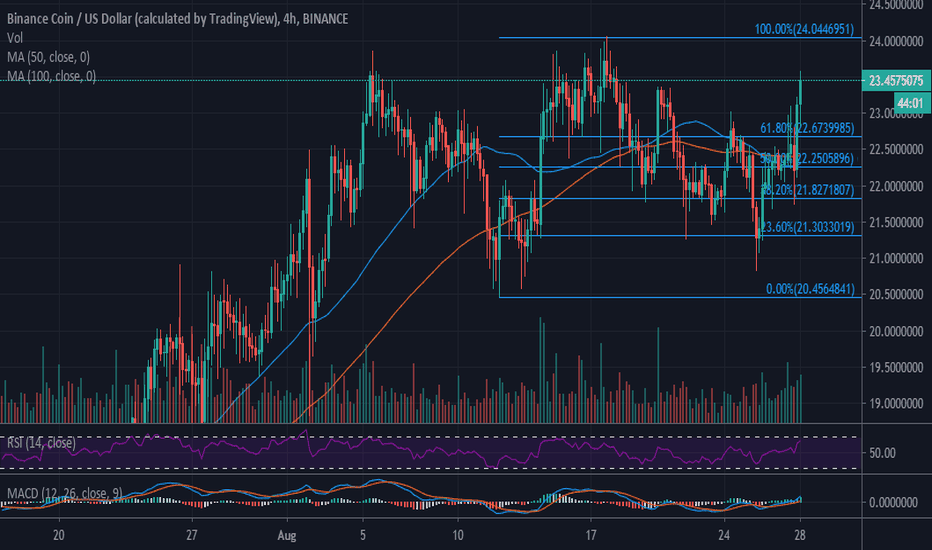
Task: Click the 19.5000000 price axis label
Action: [x=896, y=367]
